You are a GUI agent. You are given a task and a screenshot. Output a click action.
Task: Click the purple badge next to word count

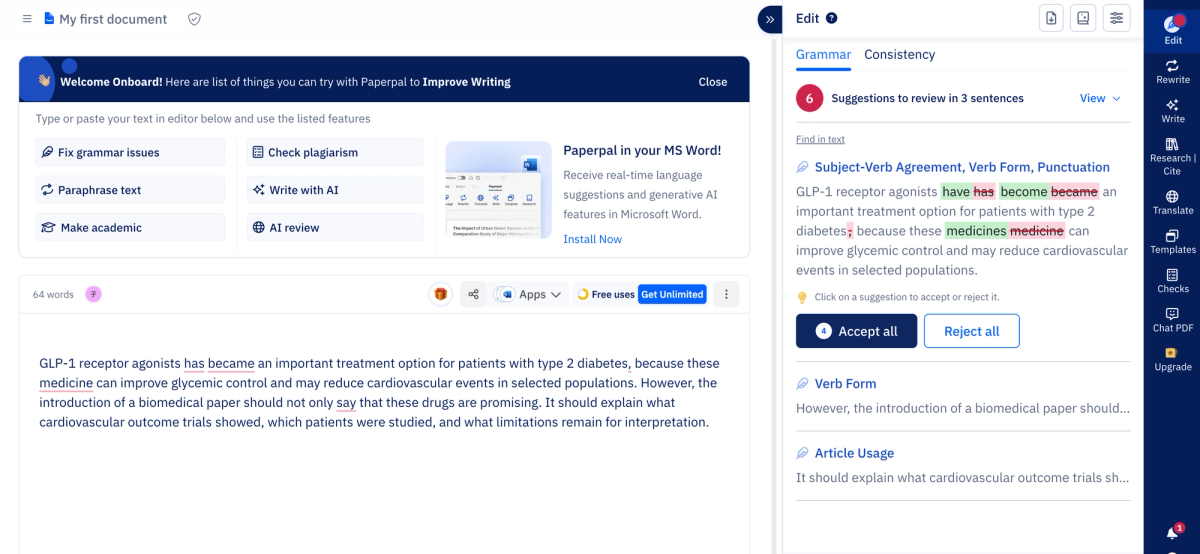(x=93, y=294)
